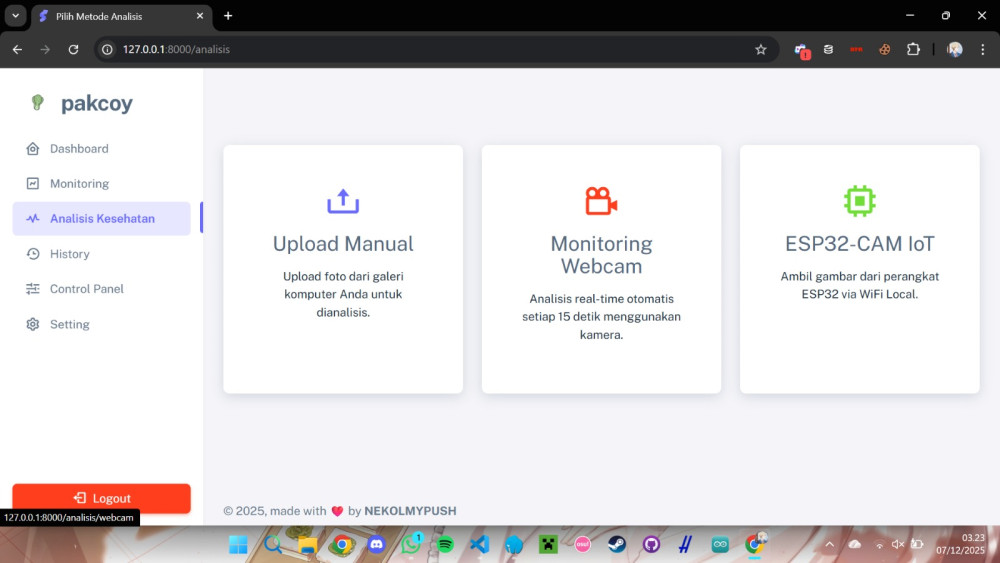Click the cookie extension icon in toolbar

coord(885,49)
